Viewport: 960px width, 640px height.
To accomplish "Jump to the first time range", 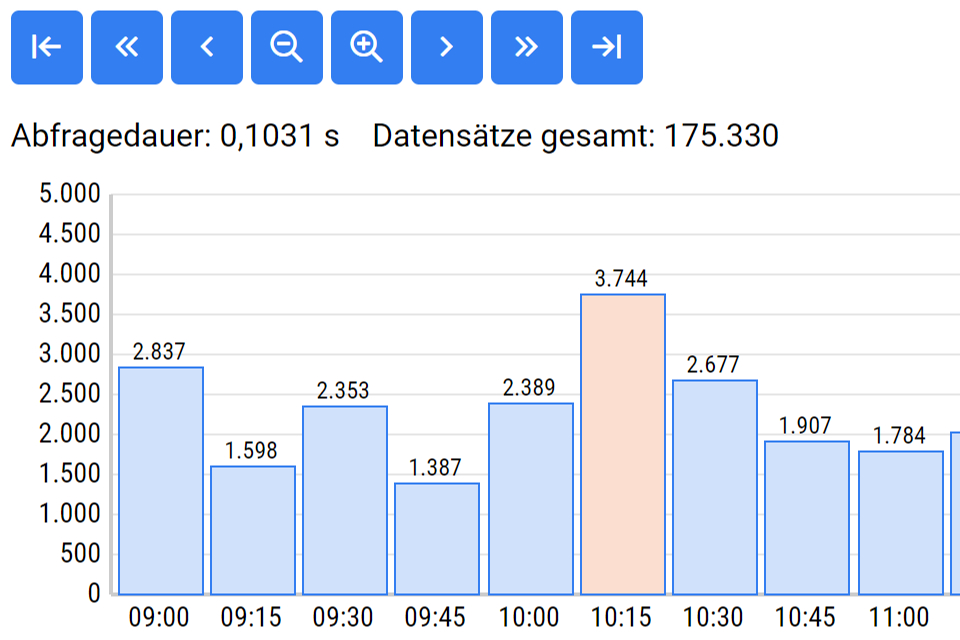I will tap(46, 47).
